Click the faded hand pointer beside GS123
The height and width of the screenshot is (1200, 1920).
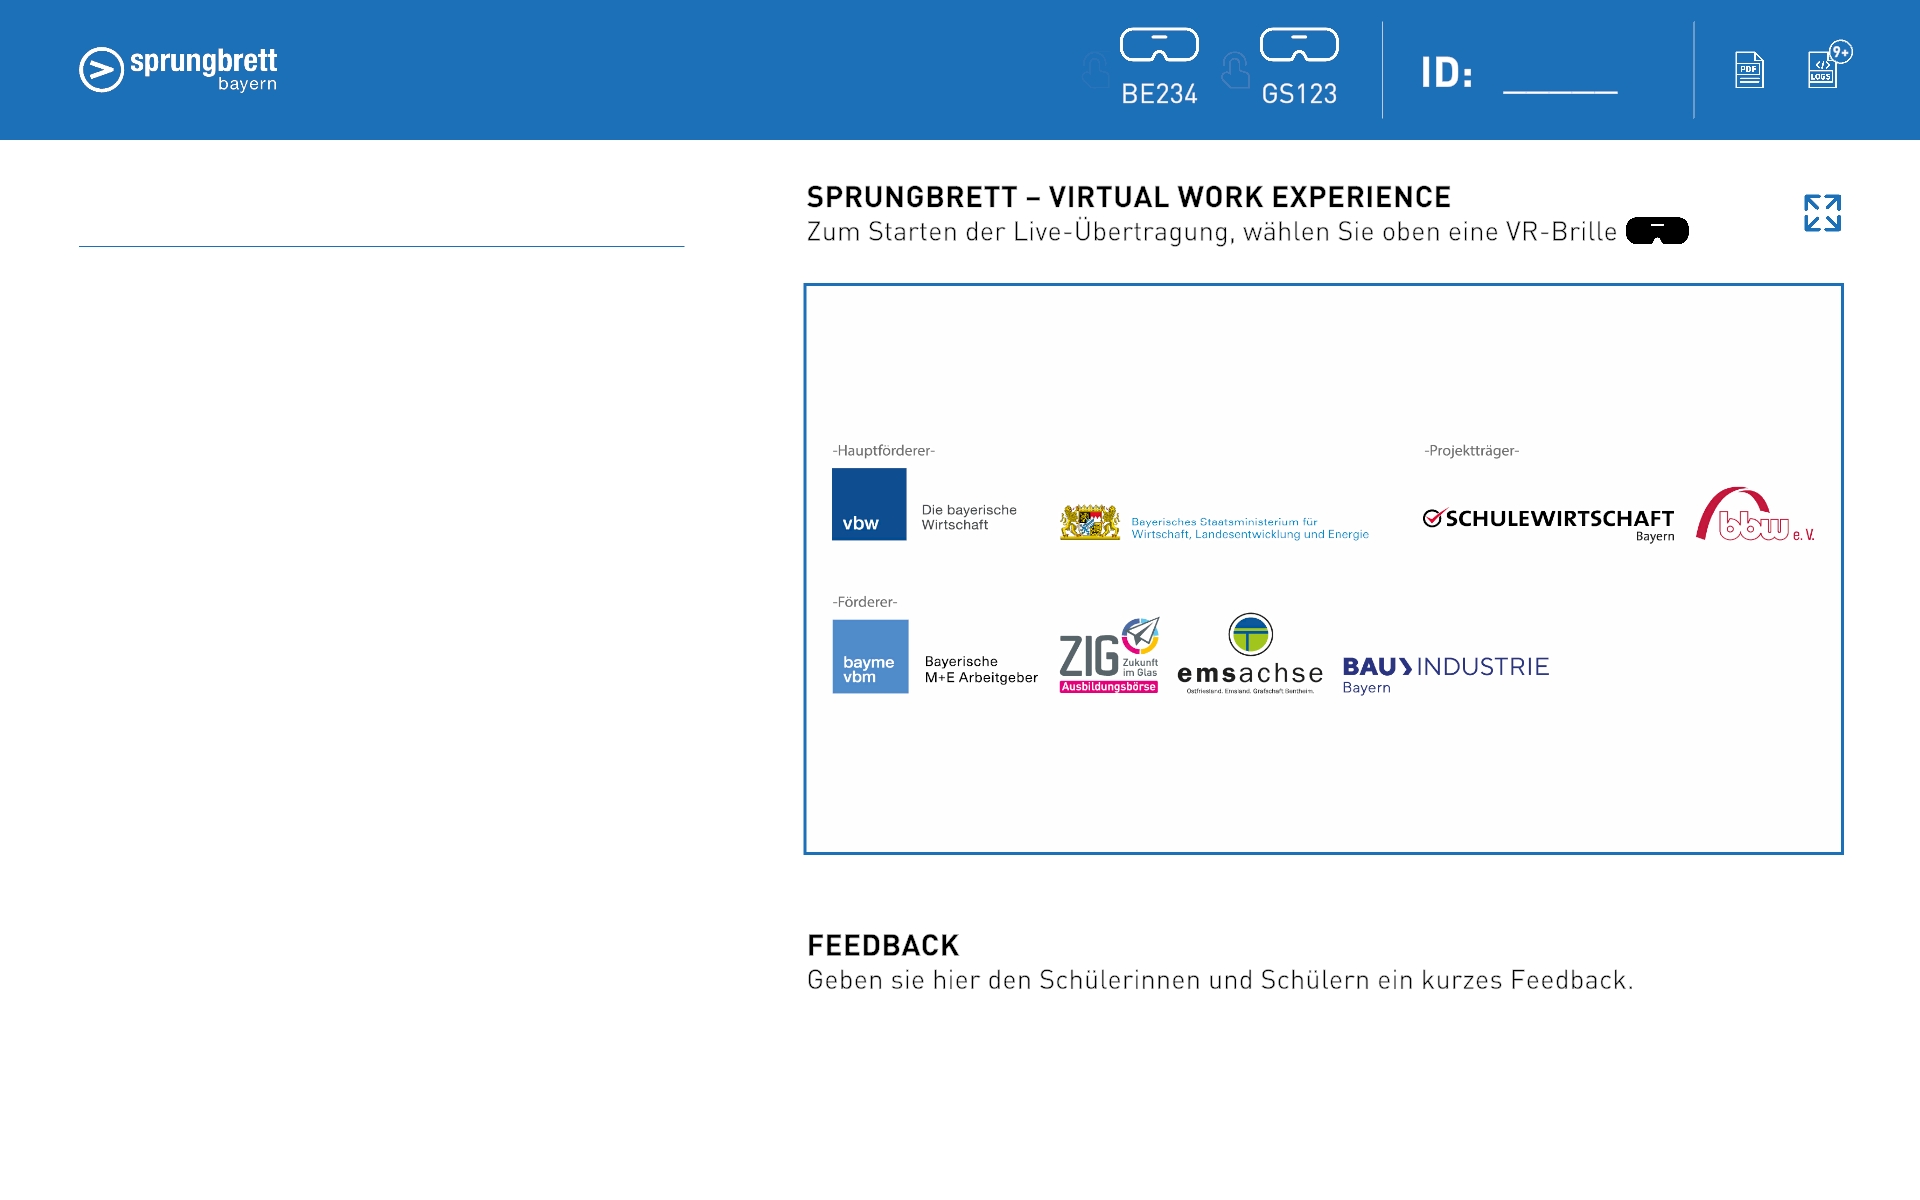tap(1235, 71)
